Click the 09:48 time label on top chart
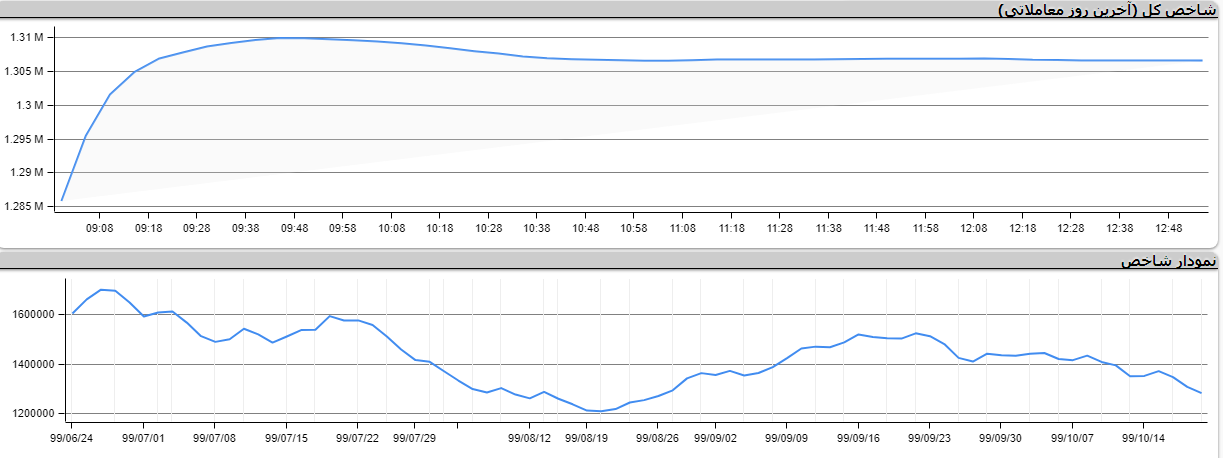The width and height of the screenshot is (1223, 458). tap(295, 228)
